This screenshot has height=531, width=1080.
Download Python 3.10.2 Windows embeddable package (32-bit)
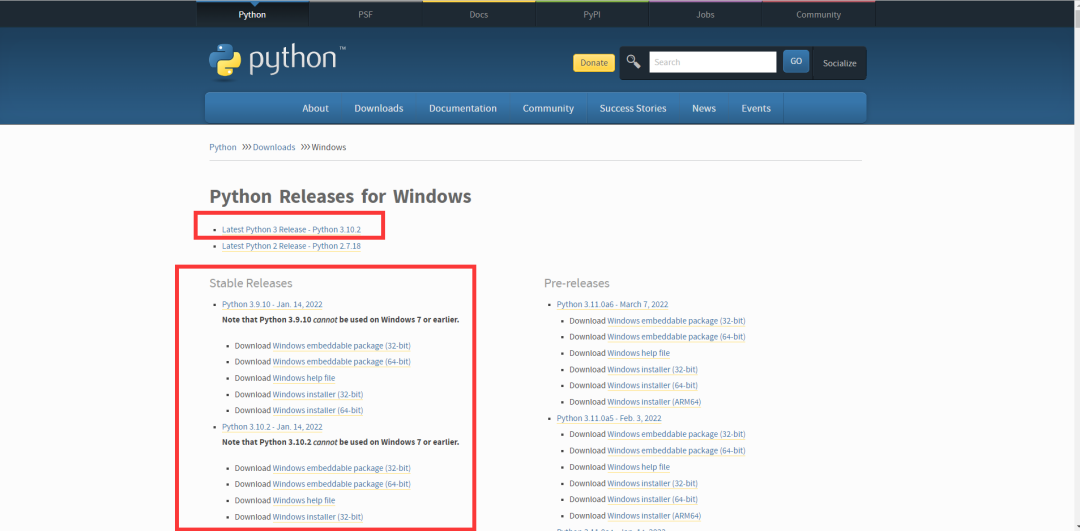tap(342, 468)
